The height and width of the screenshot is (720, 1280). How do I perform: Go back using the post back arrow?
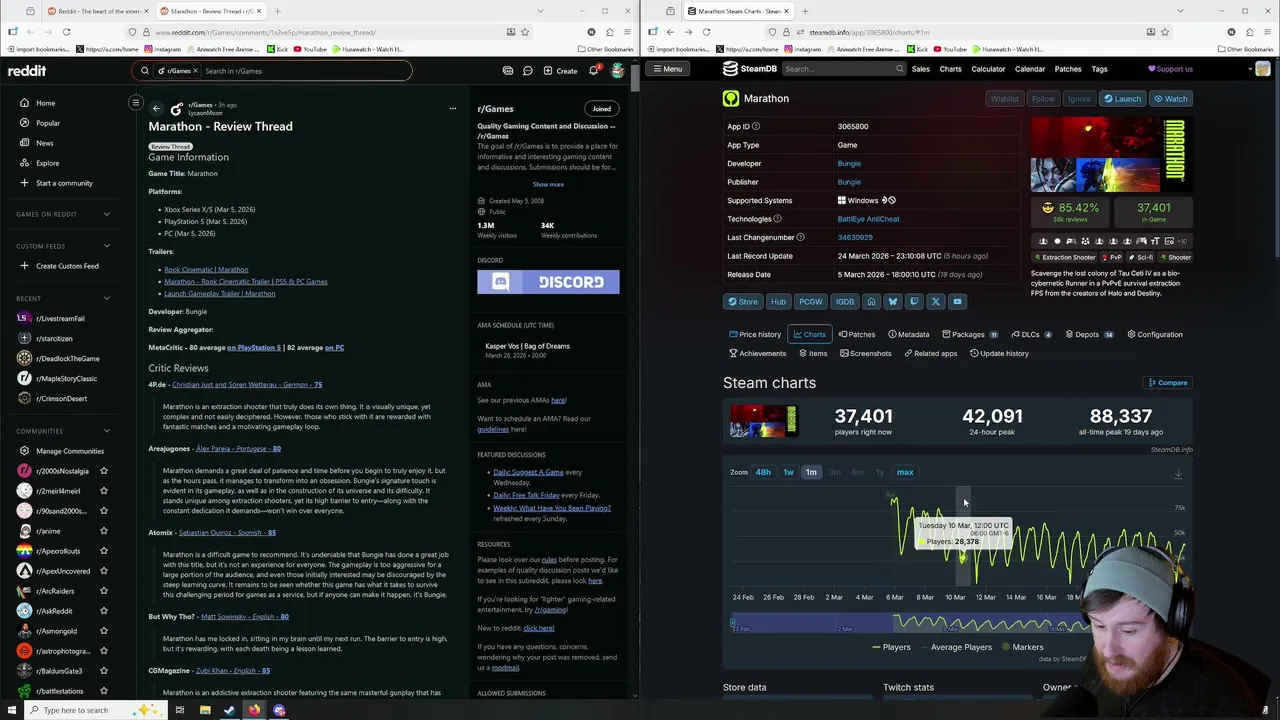point(156,108)
